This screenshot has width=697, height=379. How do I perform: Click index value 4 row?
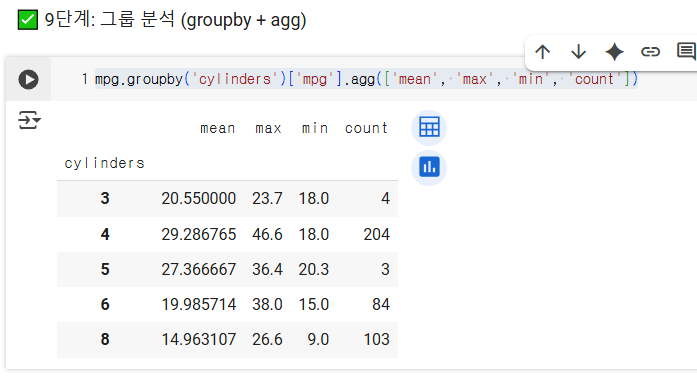tap(105, 234)
